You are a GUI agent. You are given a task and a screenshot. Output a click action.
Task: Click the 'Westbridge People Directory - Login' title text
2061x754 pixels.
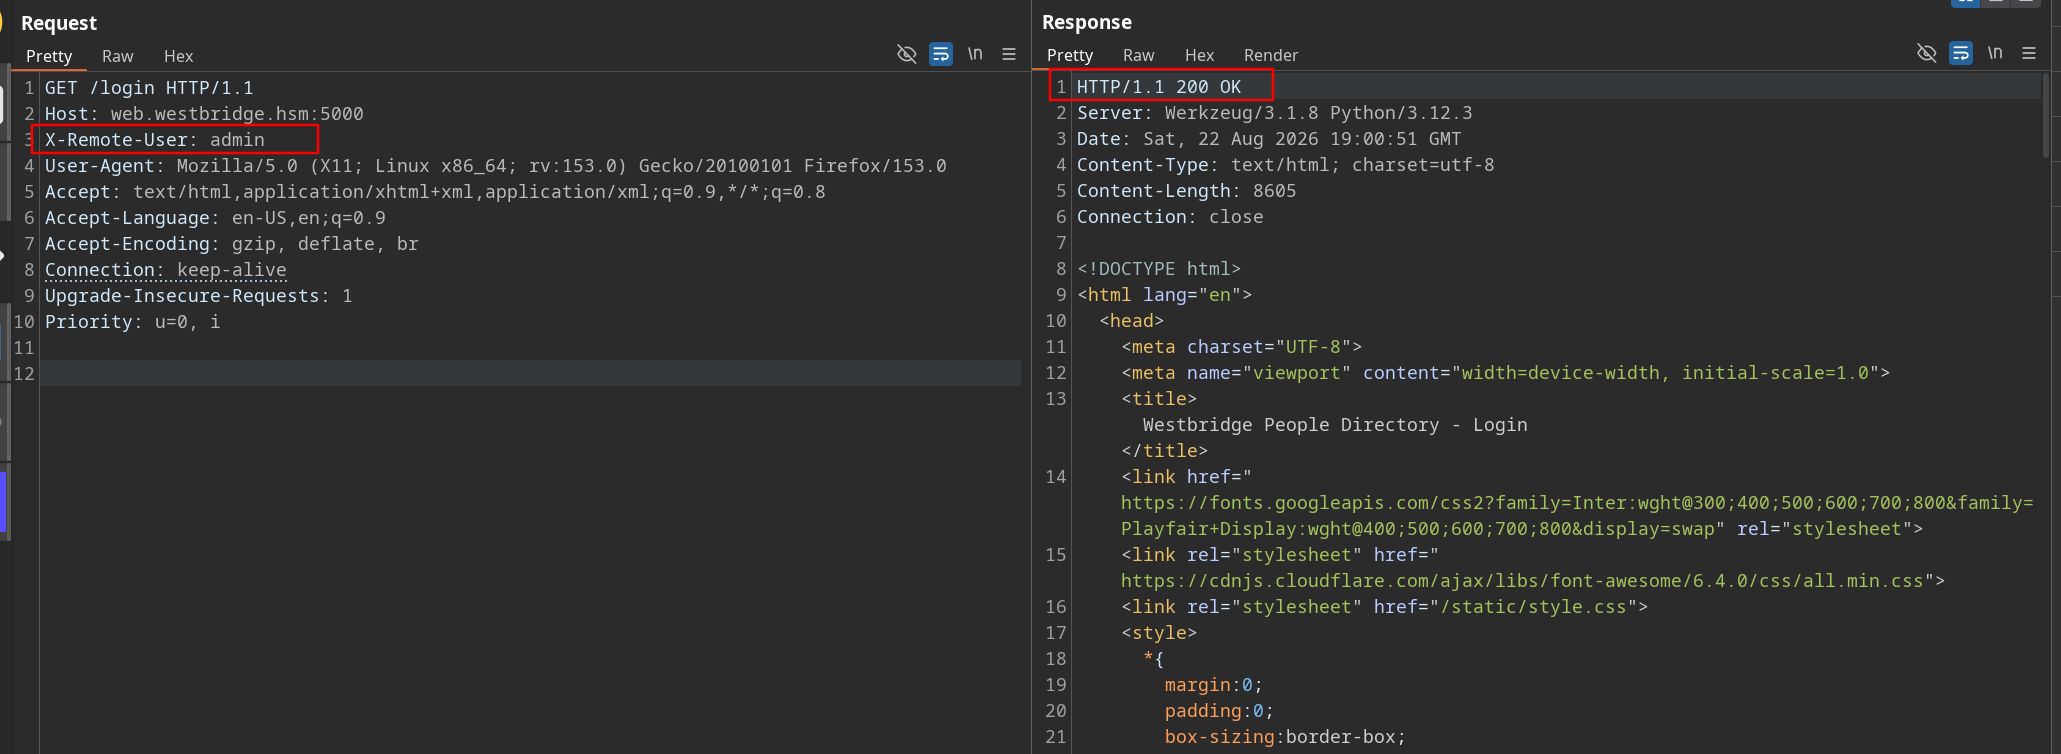[1335, 425]
